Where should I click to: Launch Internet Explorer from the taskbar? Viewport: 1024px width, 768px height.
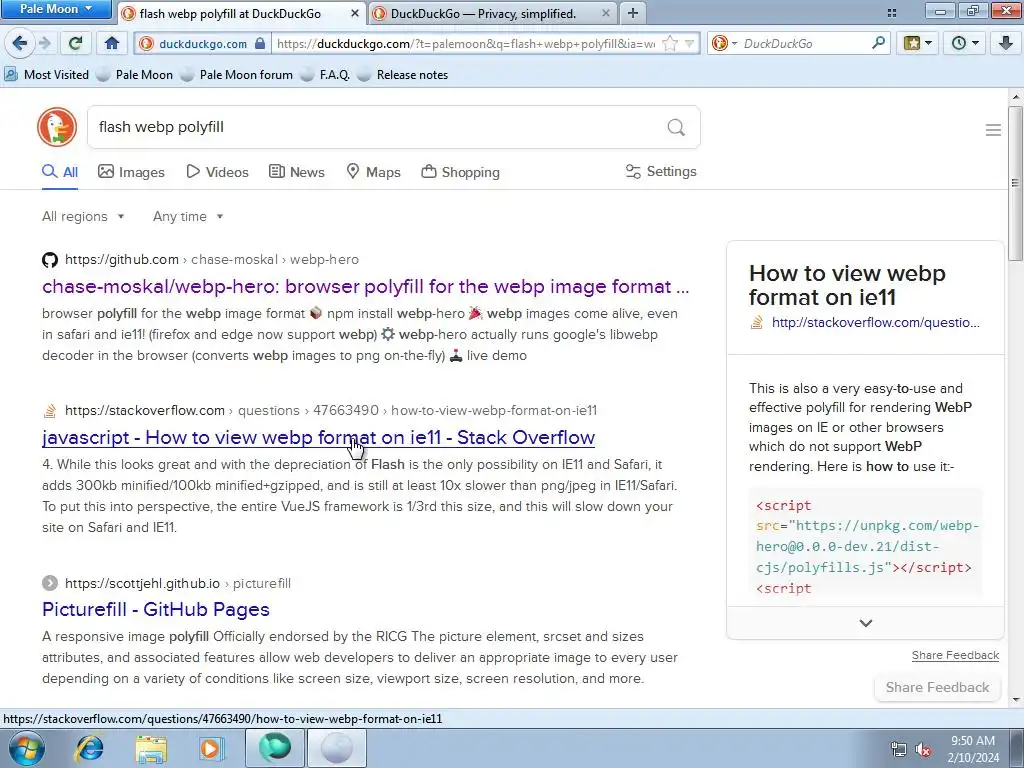[89, 748]
